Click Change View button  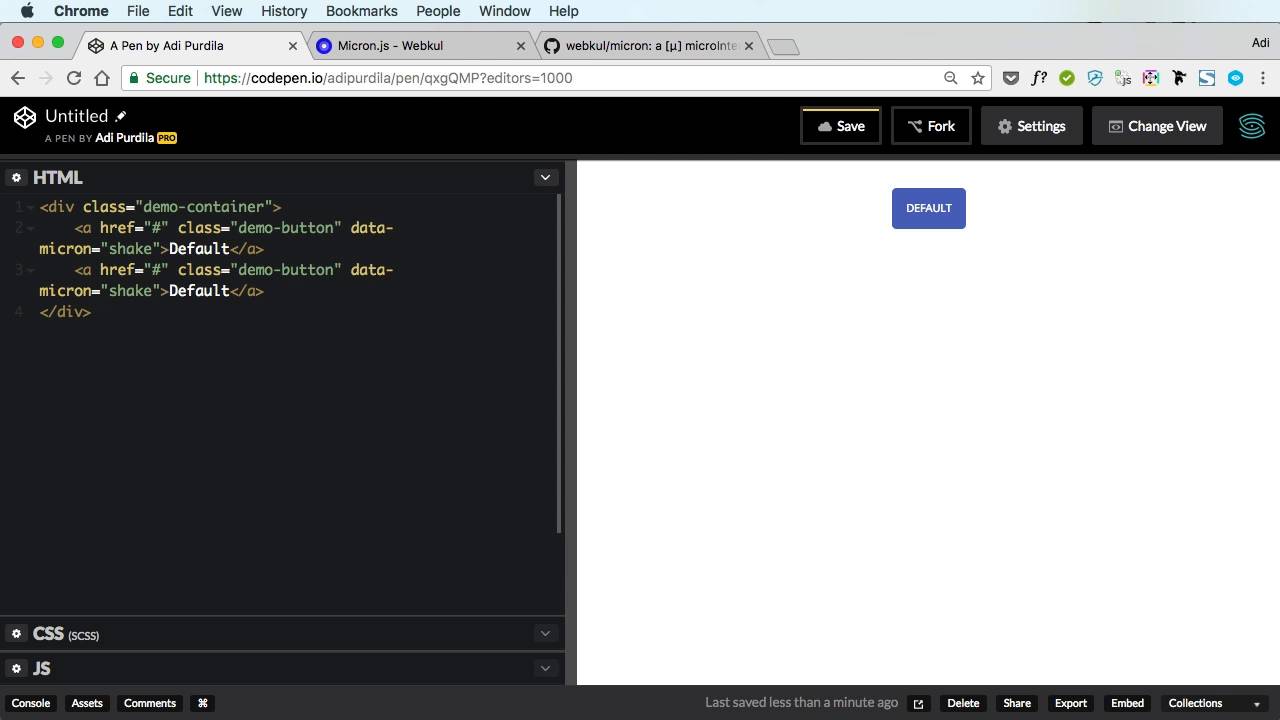pos(1157,126)
